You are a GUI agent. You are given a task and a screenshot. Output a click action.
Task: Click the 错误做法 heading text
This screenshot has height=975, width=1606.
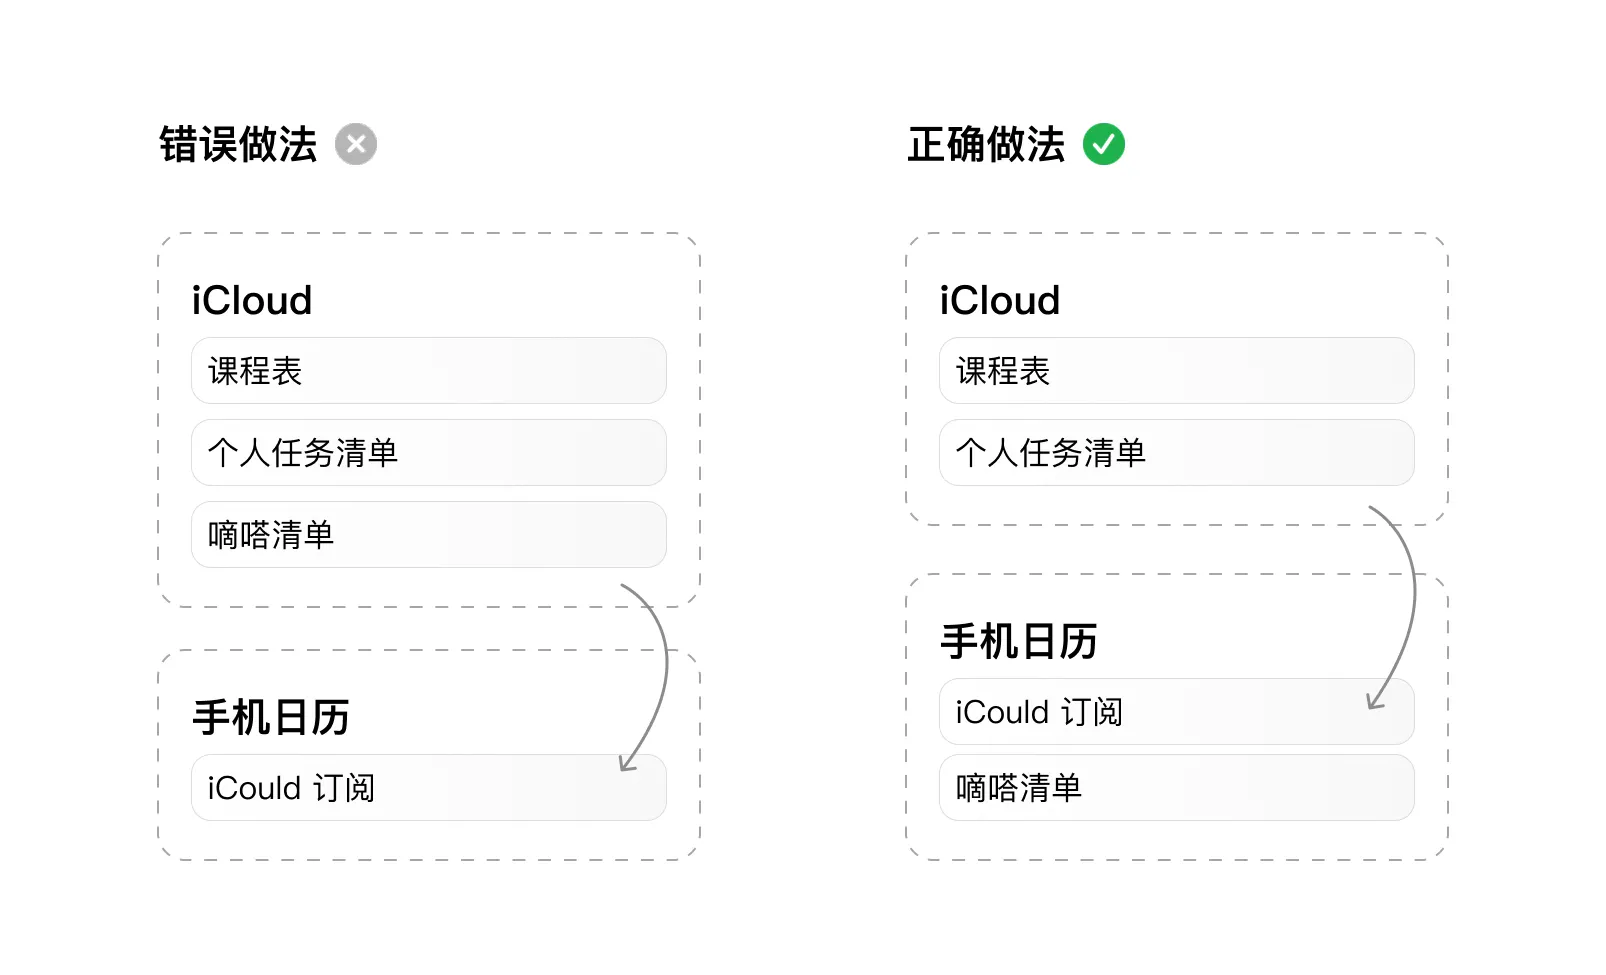238,144
